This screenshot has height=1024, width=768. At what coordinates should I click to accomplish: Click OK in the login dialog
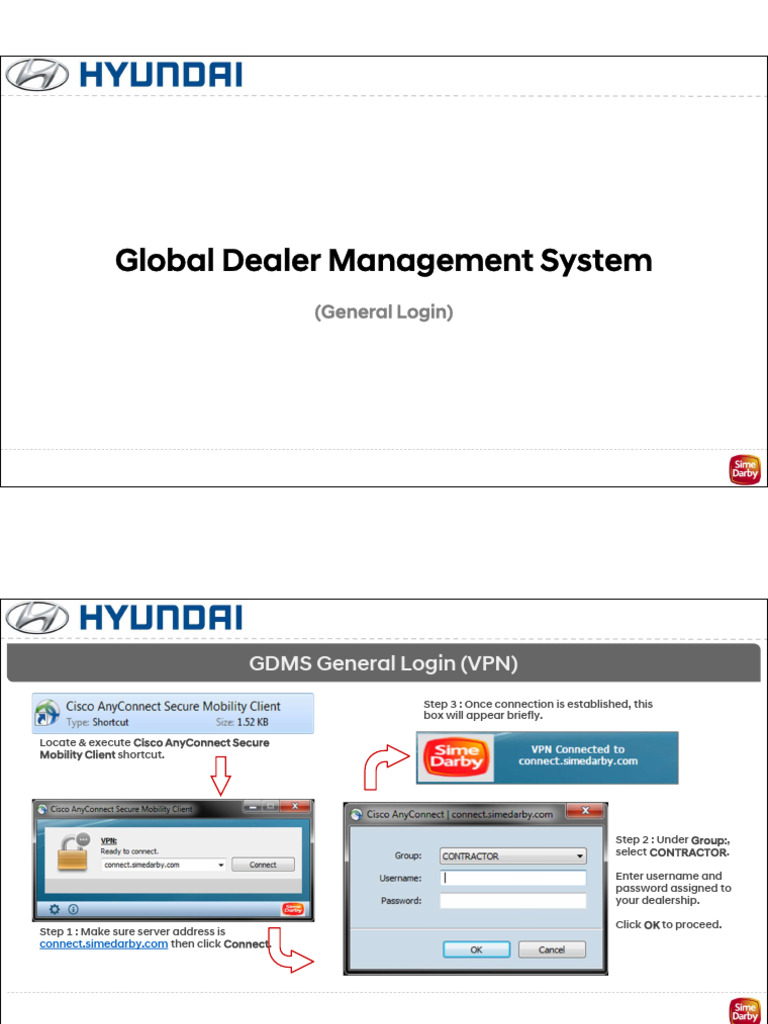476,950
